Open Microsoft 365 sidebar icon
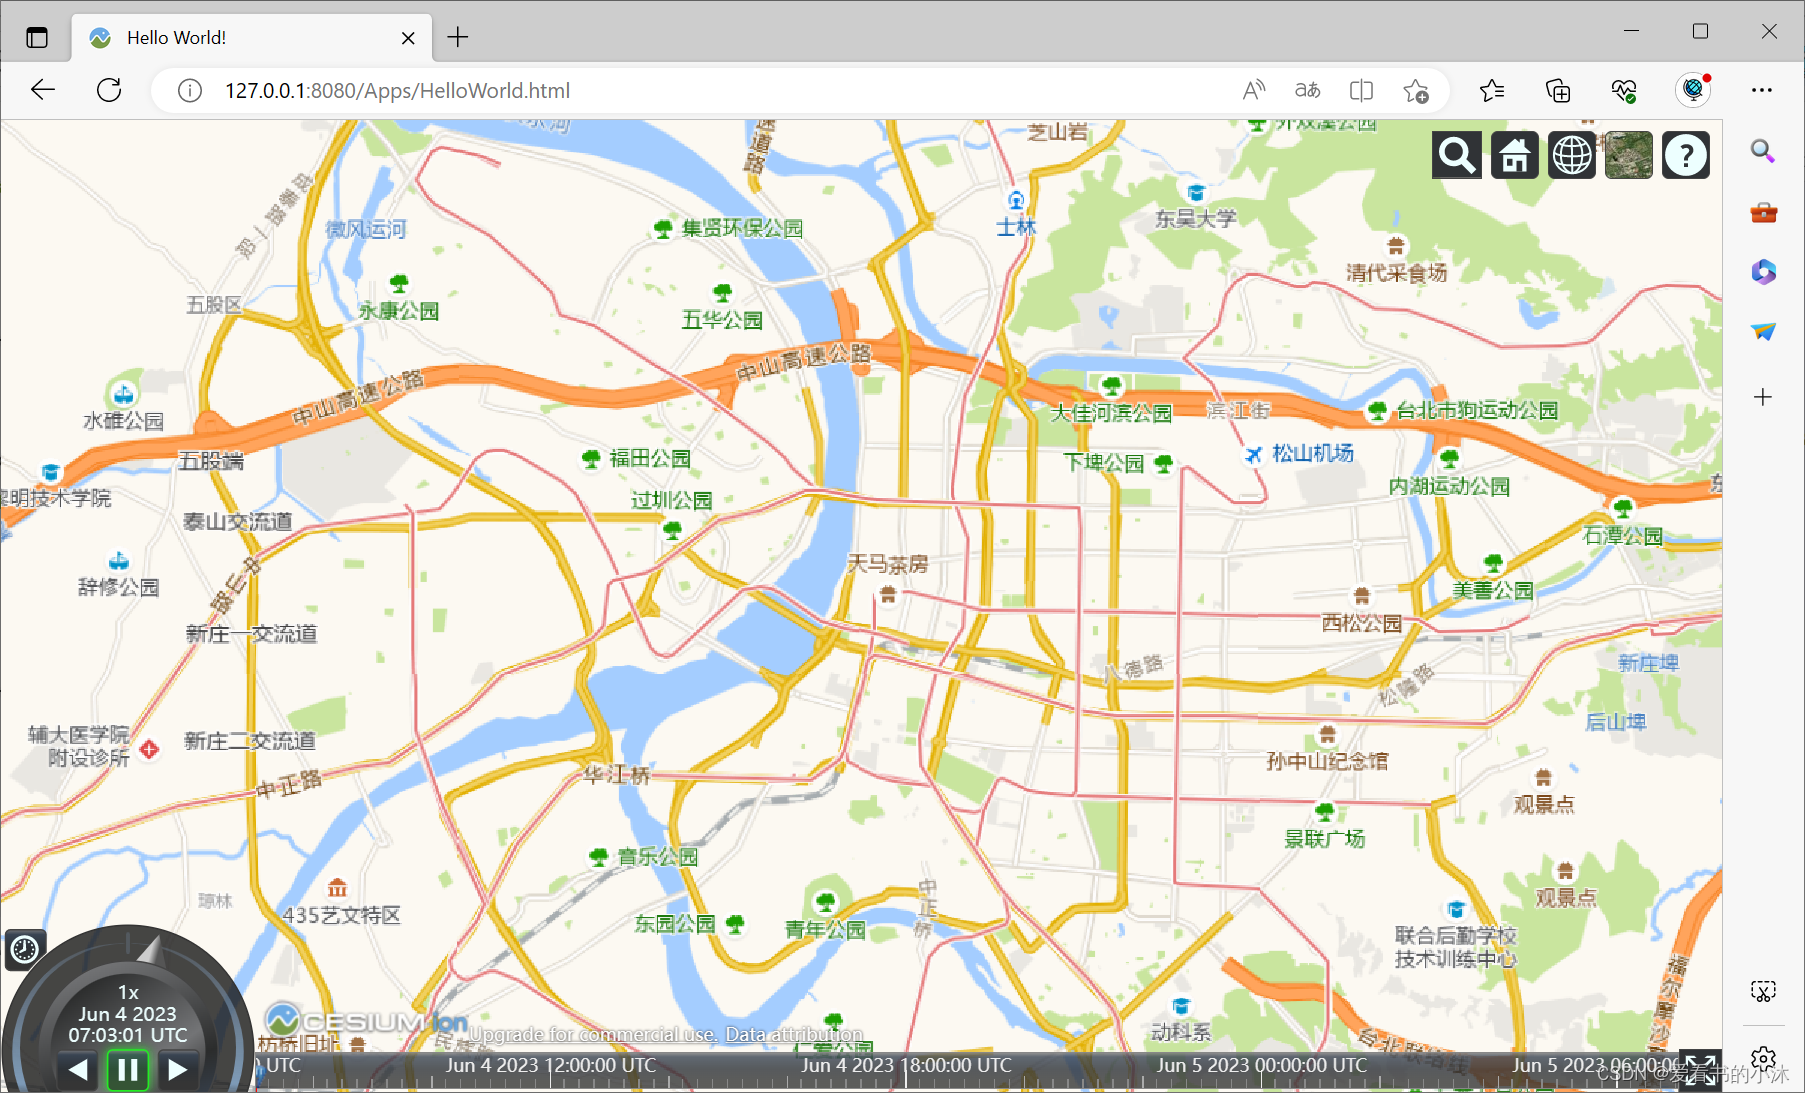Image resolution: width=1805 pixels, height=1093 pixels. click(x=1763, y=272)
